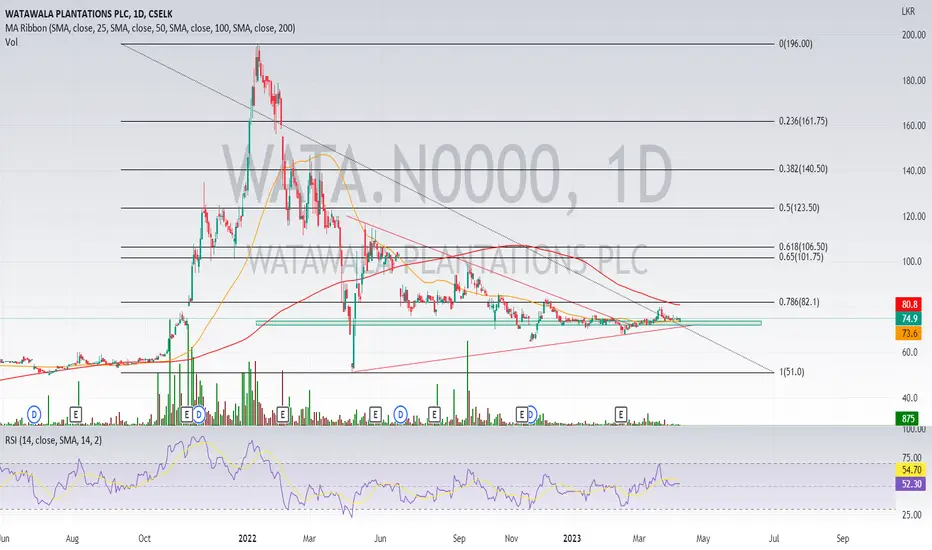Click the Aug label on the time axis
The image size is (932, 550).
pos(72,538)
